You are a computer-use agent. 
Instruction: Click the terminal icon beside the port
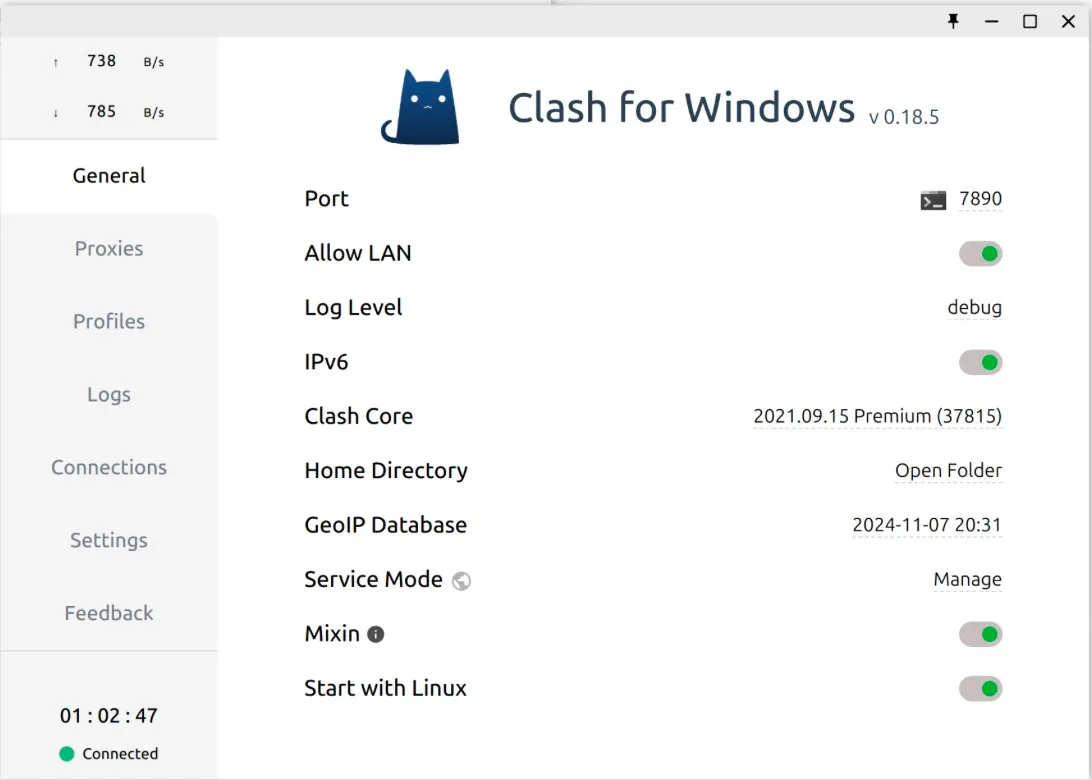pyautogui.click(x=932, y=200)
